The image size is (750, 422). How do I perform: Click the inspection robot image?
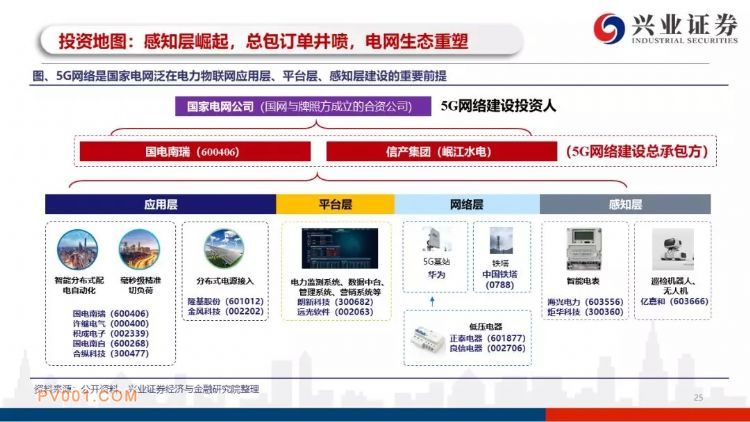673,249
